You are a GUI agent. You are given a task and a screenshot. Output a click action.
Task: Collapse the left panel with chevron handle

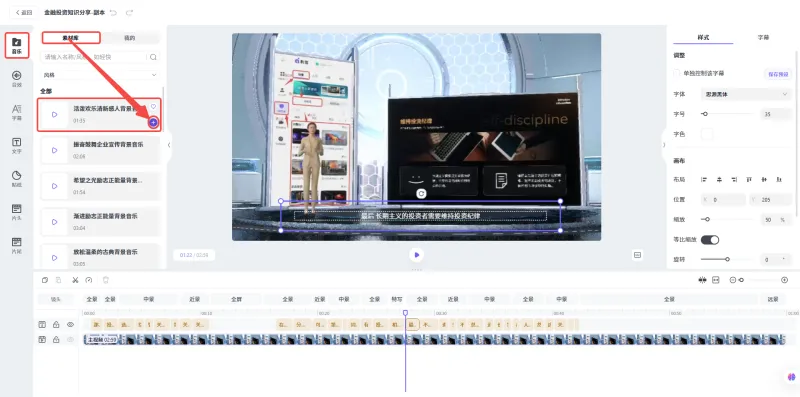(169, 145)
